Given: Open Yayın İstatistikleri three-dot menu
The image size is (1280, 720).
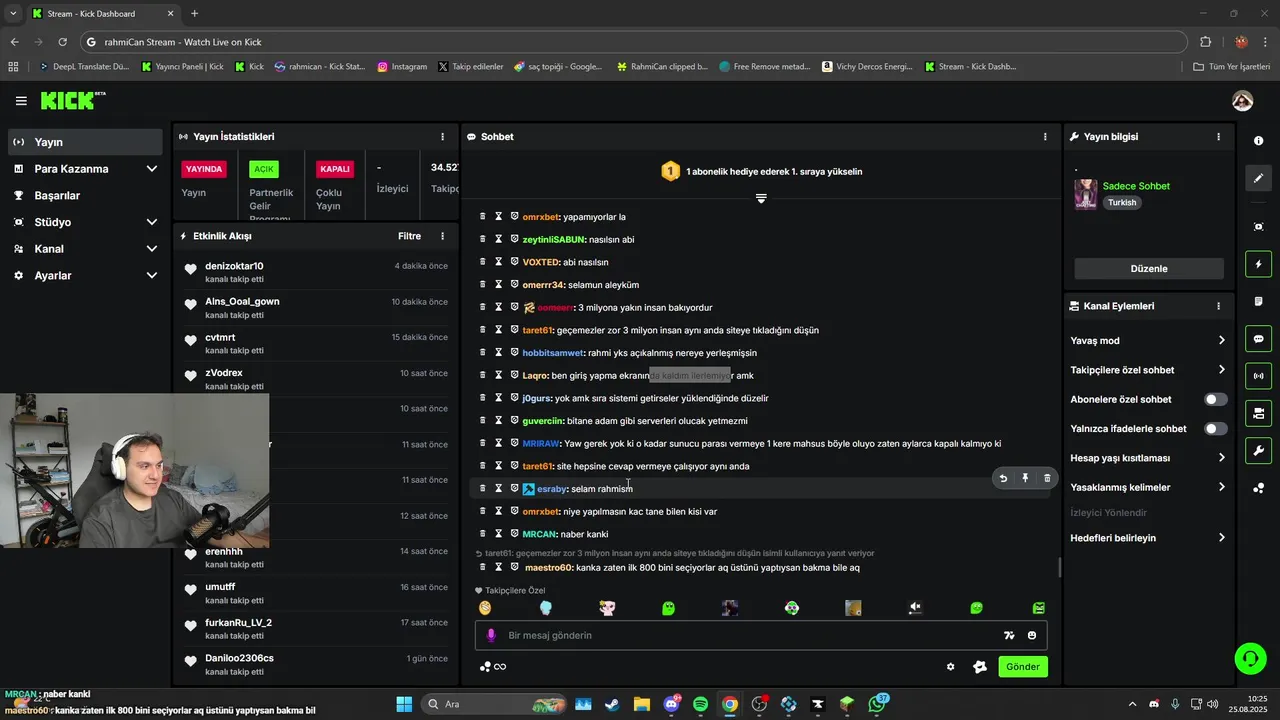Looking at the screenshot, I should (442, 137).
